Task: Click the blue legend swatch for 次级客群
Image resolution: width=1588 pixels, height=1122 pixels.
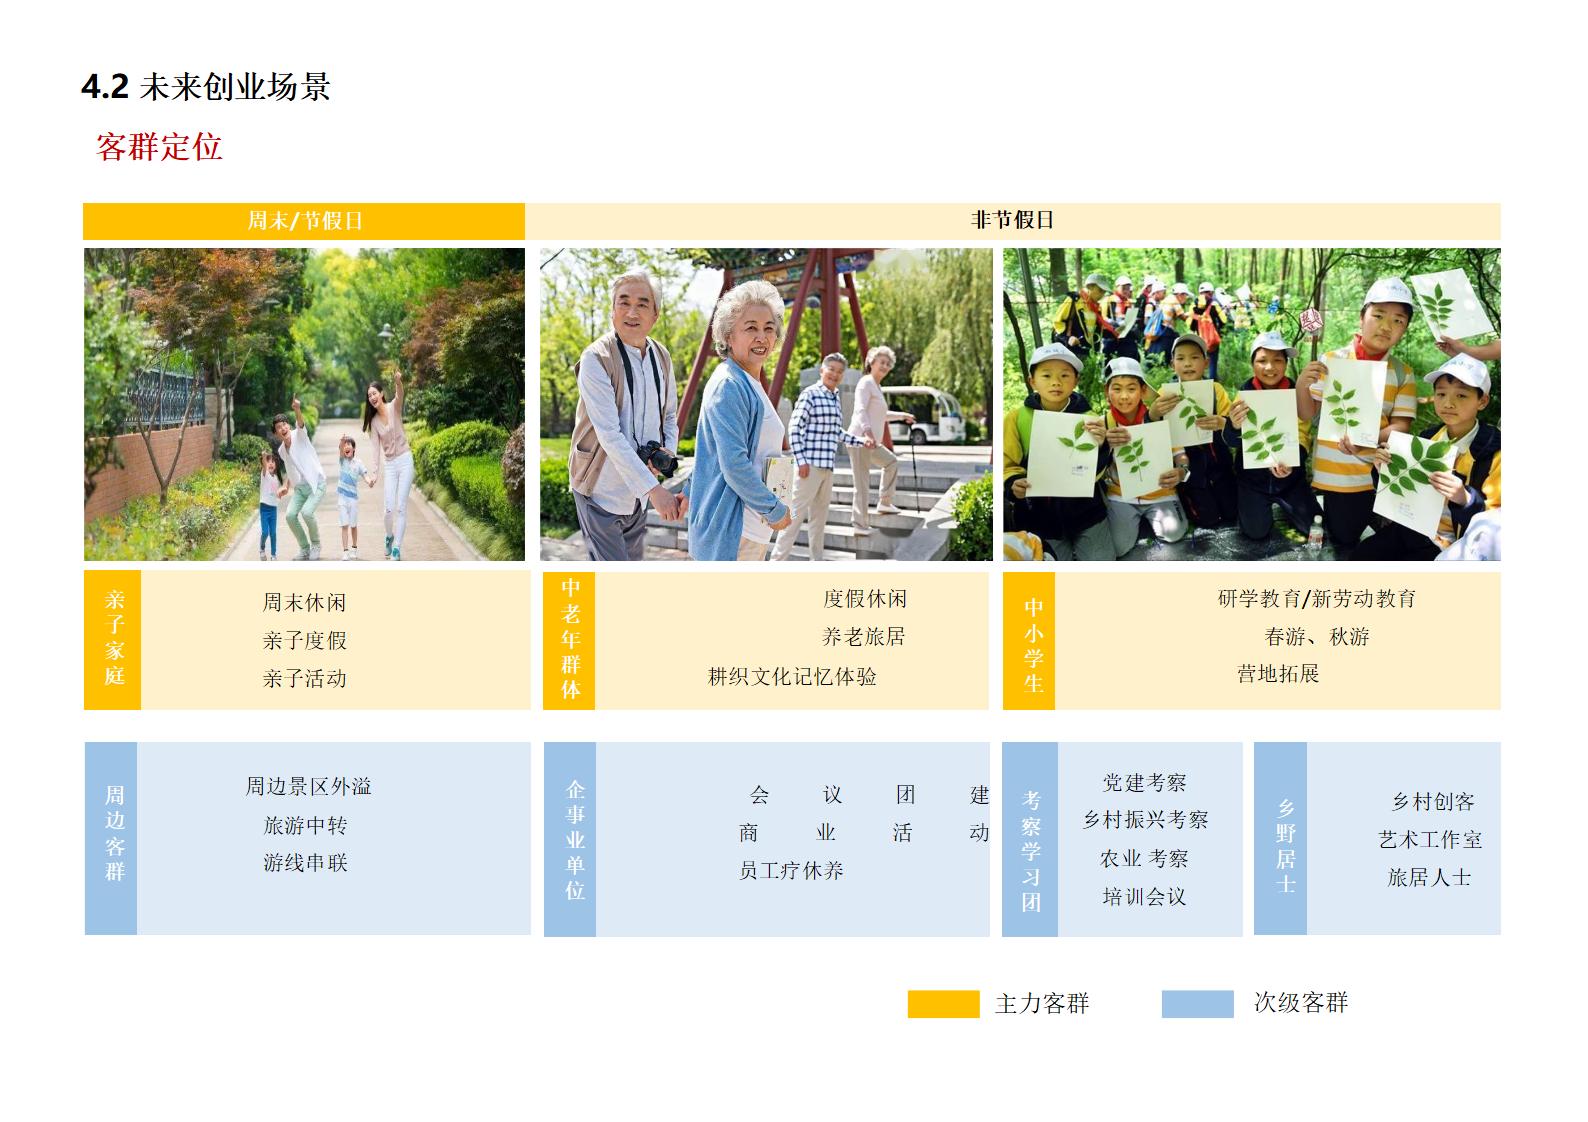Action: (1198, 1004)
